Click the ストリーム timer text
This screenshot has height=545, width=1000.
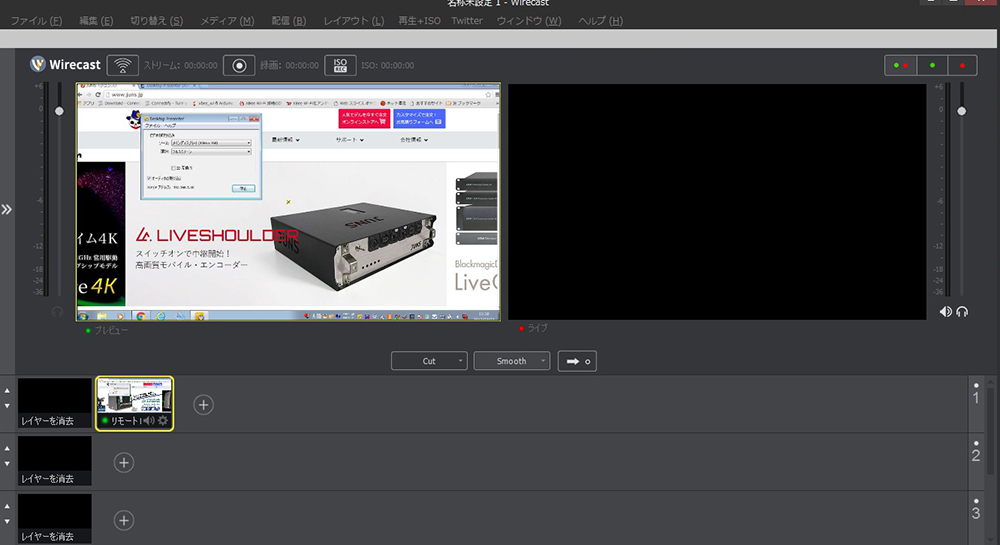180,65
